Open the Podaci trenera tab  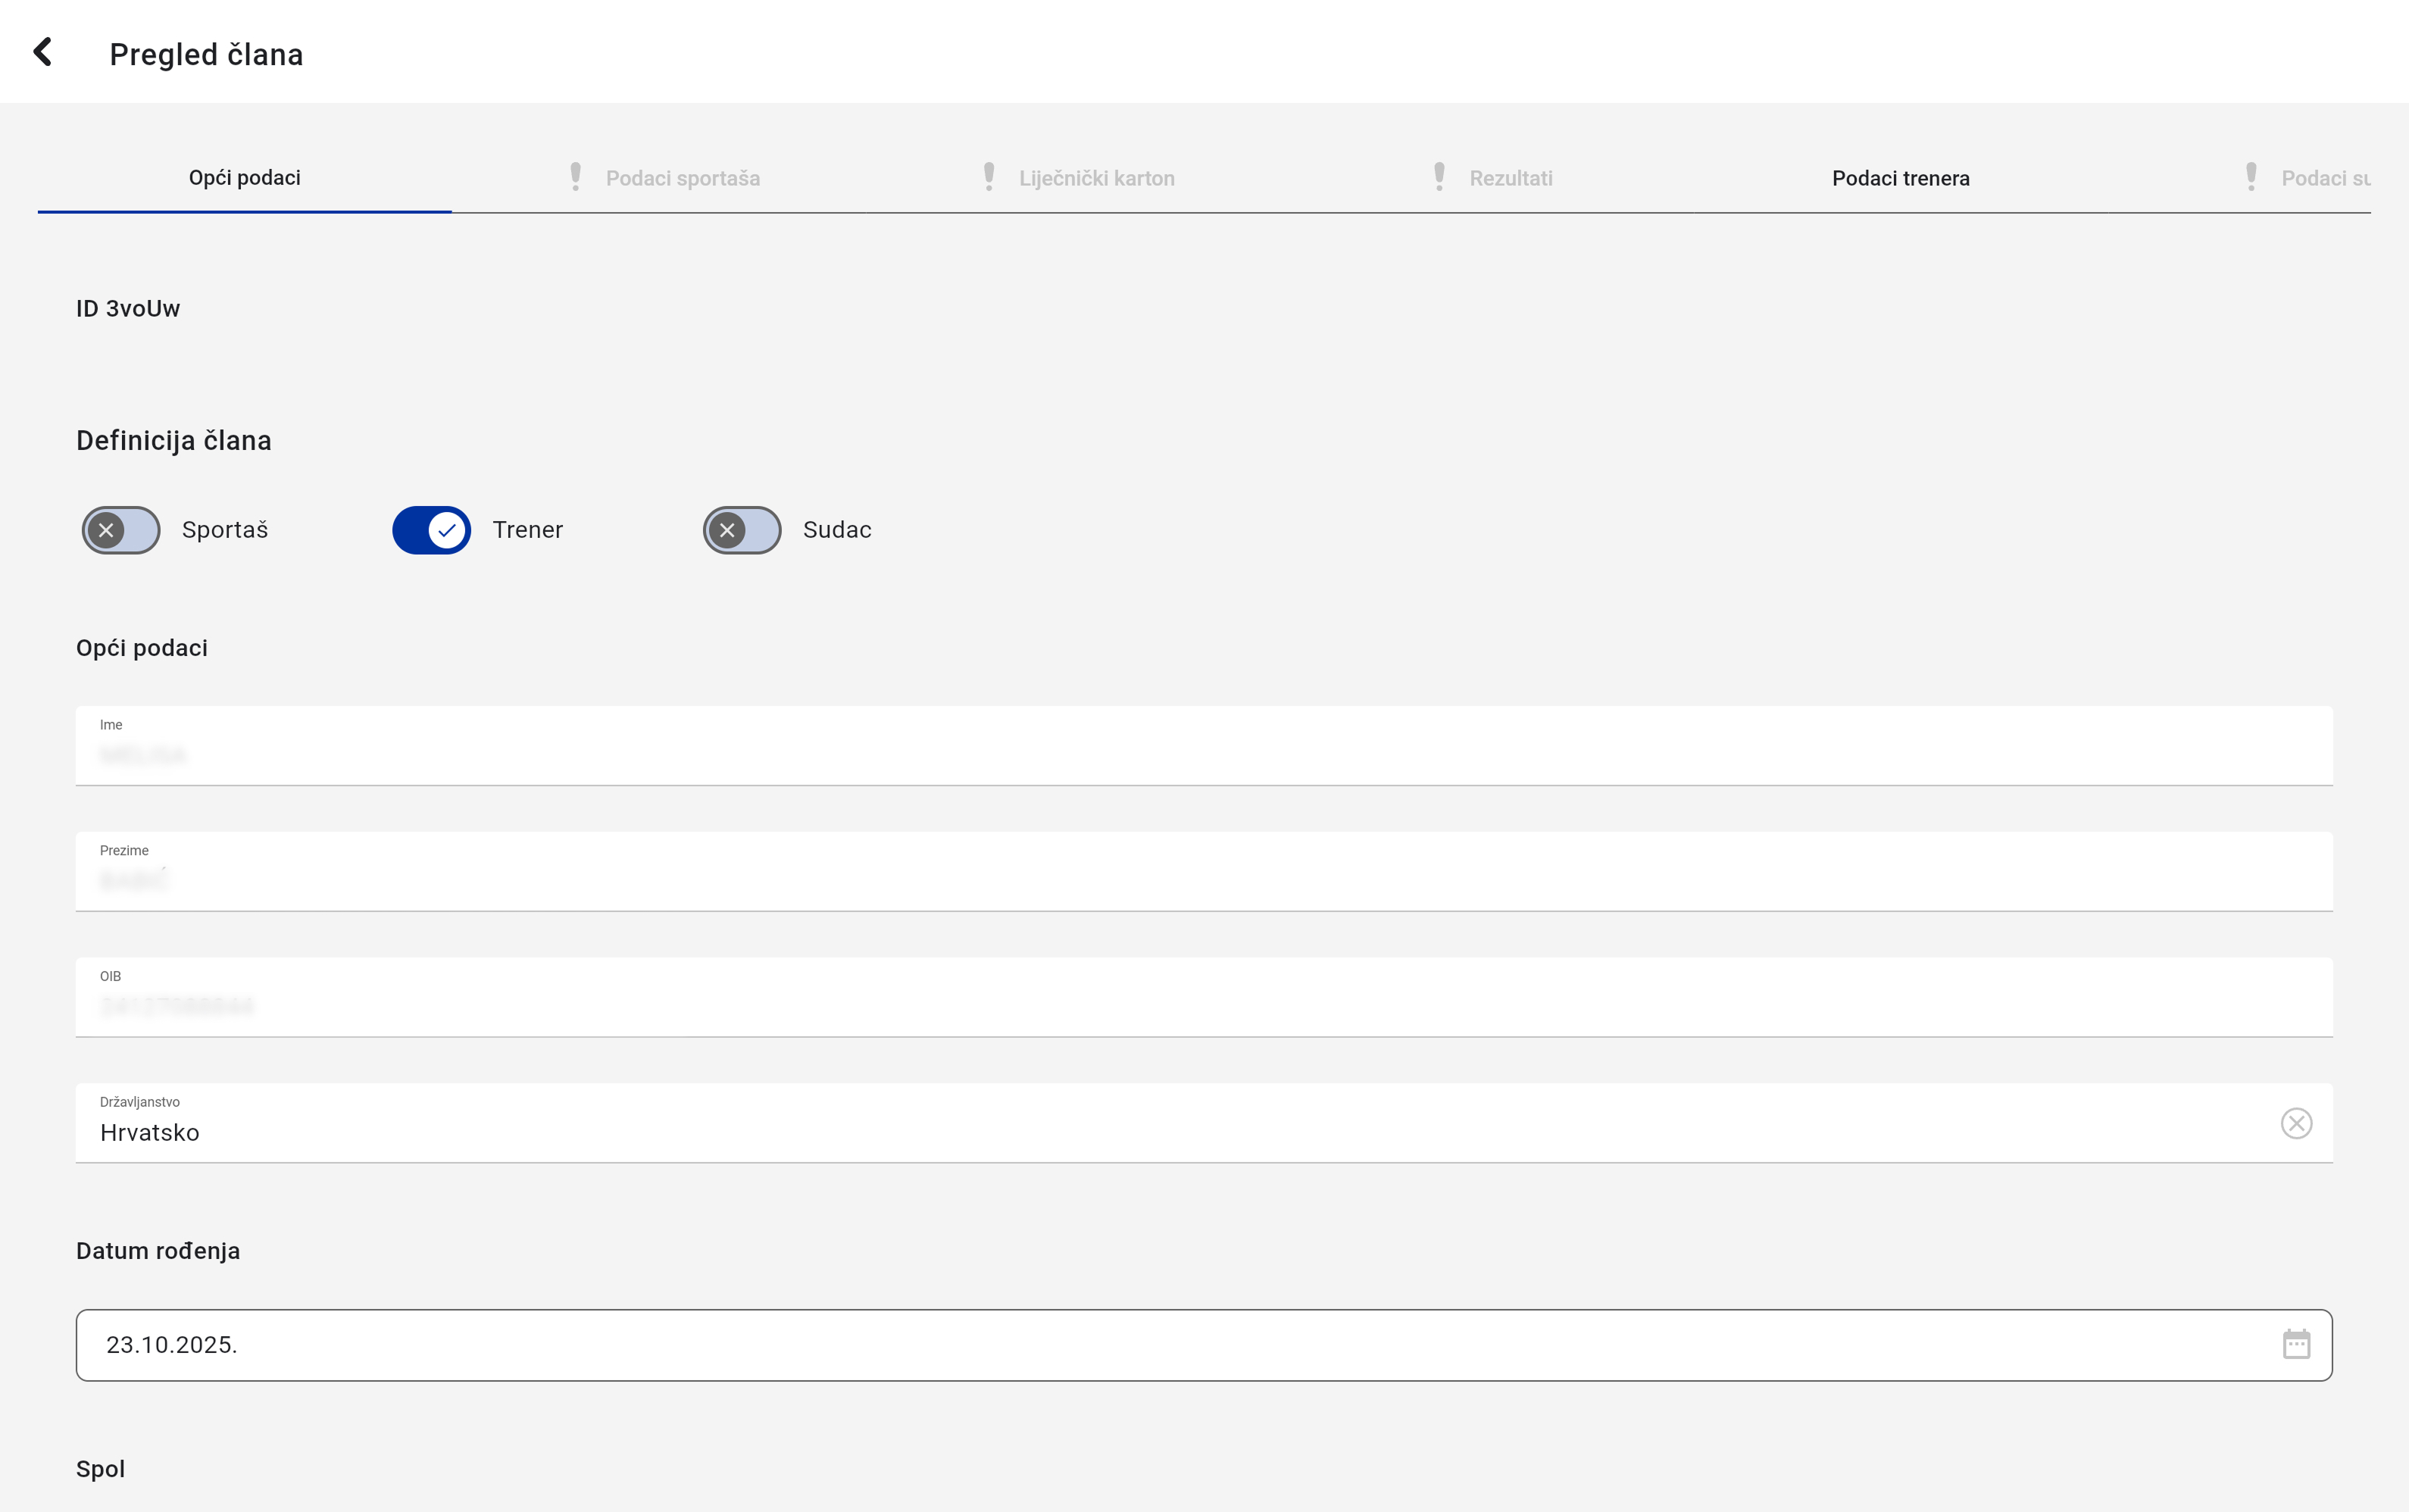[x=1900, y=178]
